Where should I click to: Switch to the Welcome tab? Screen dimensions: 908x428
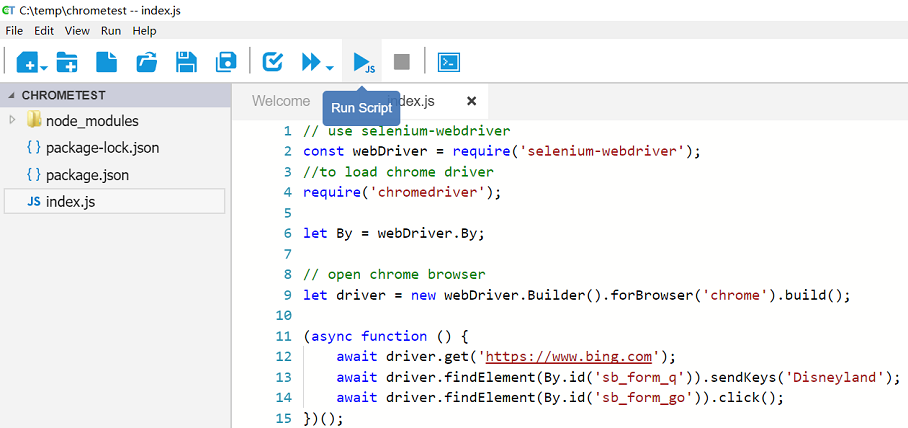coord(280,101)
